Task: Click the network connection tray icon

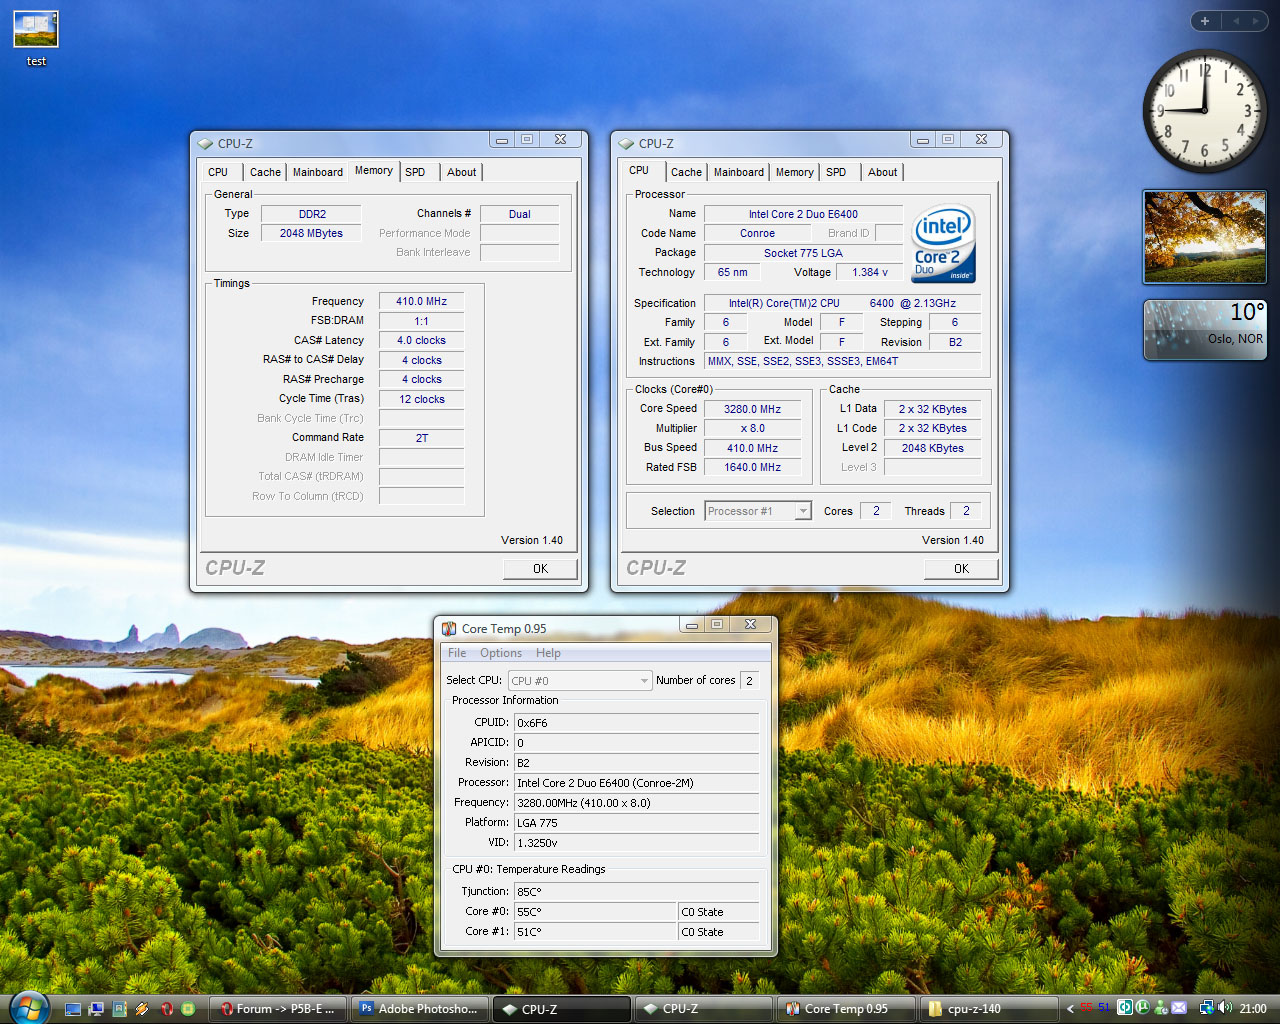Action: click(x=1207, y=1009)
